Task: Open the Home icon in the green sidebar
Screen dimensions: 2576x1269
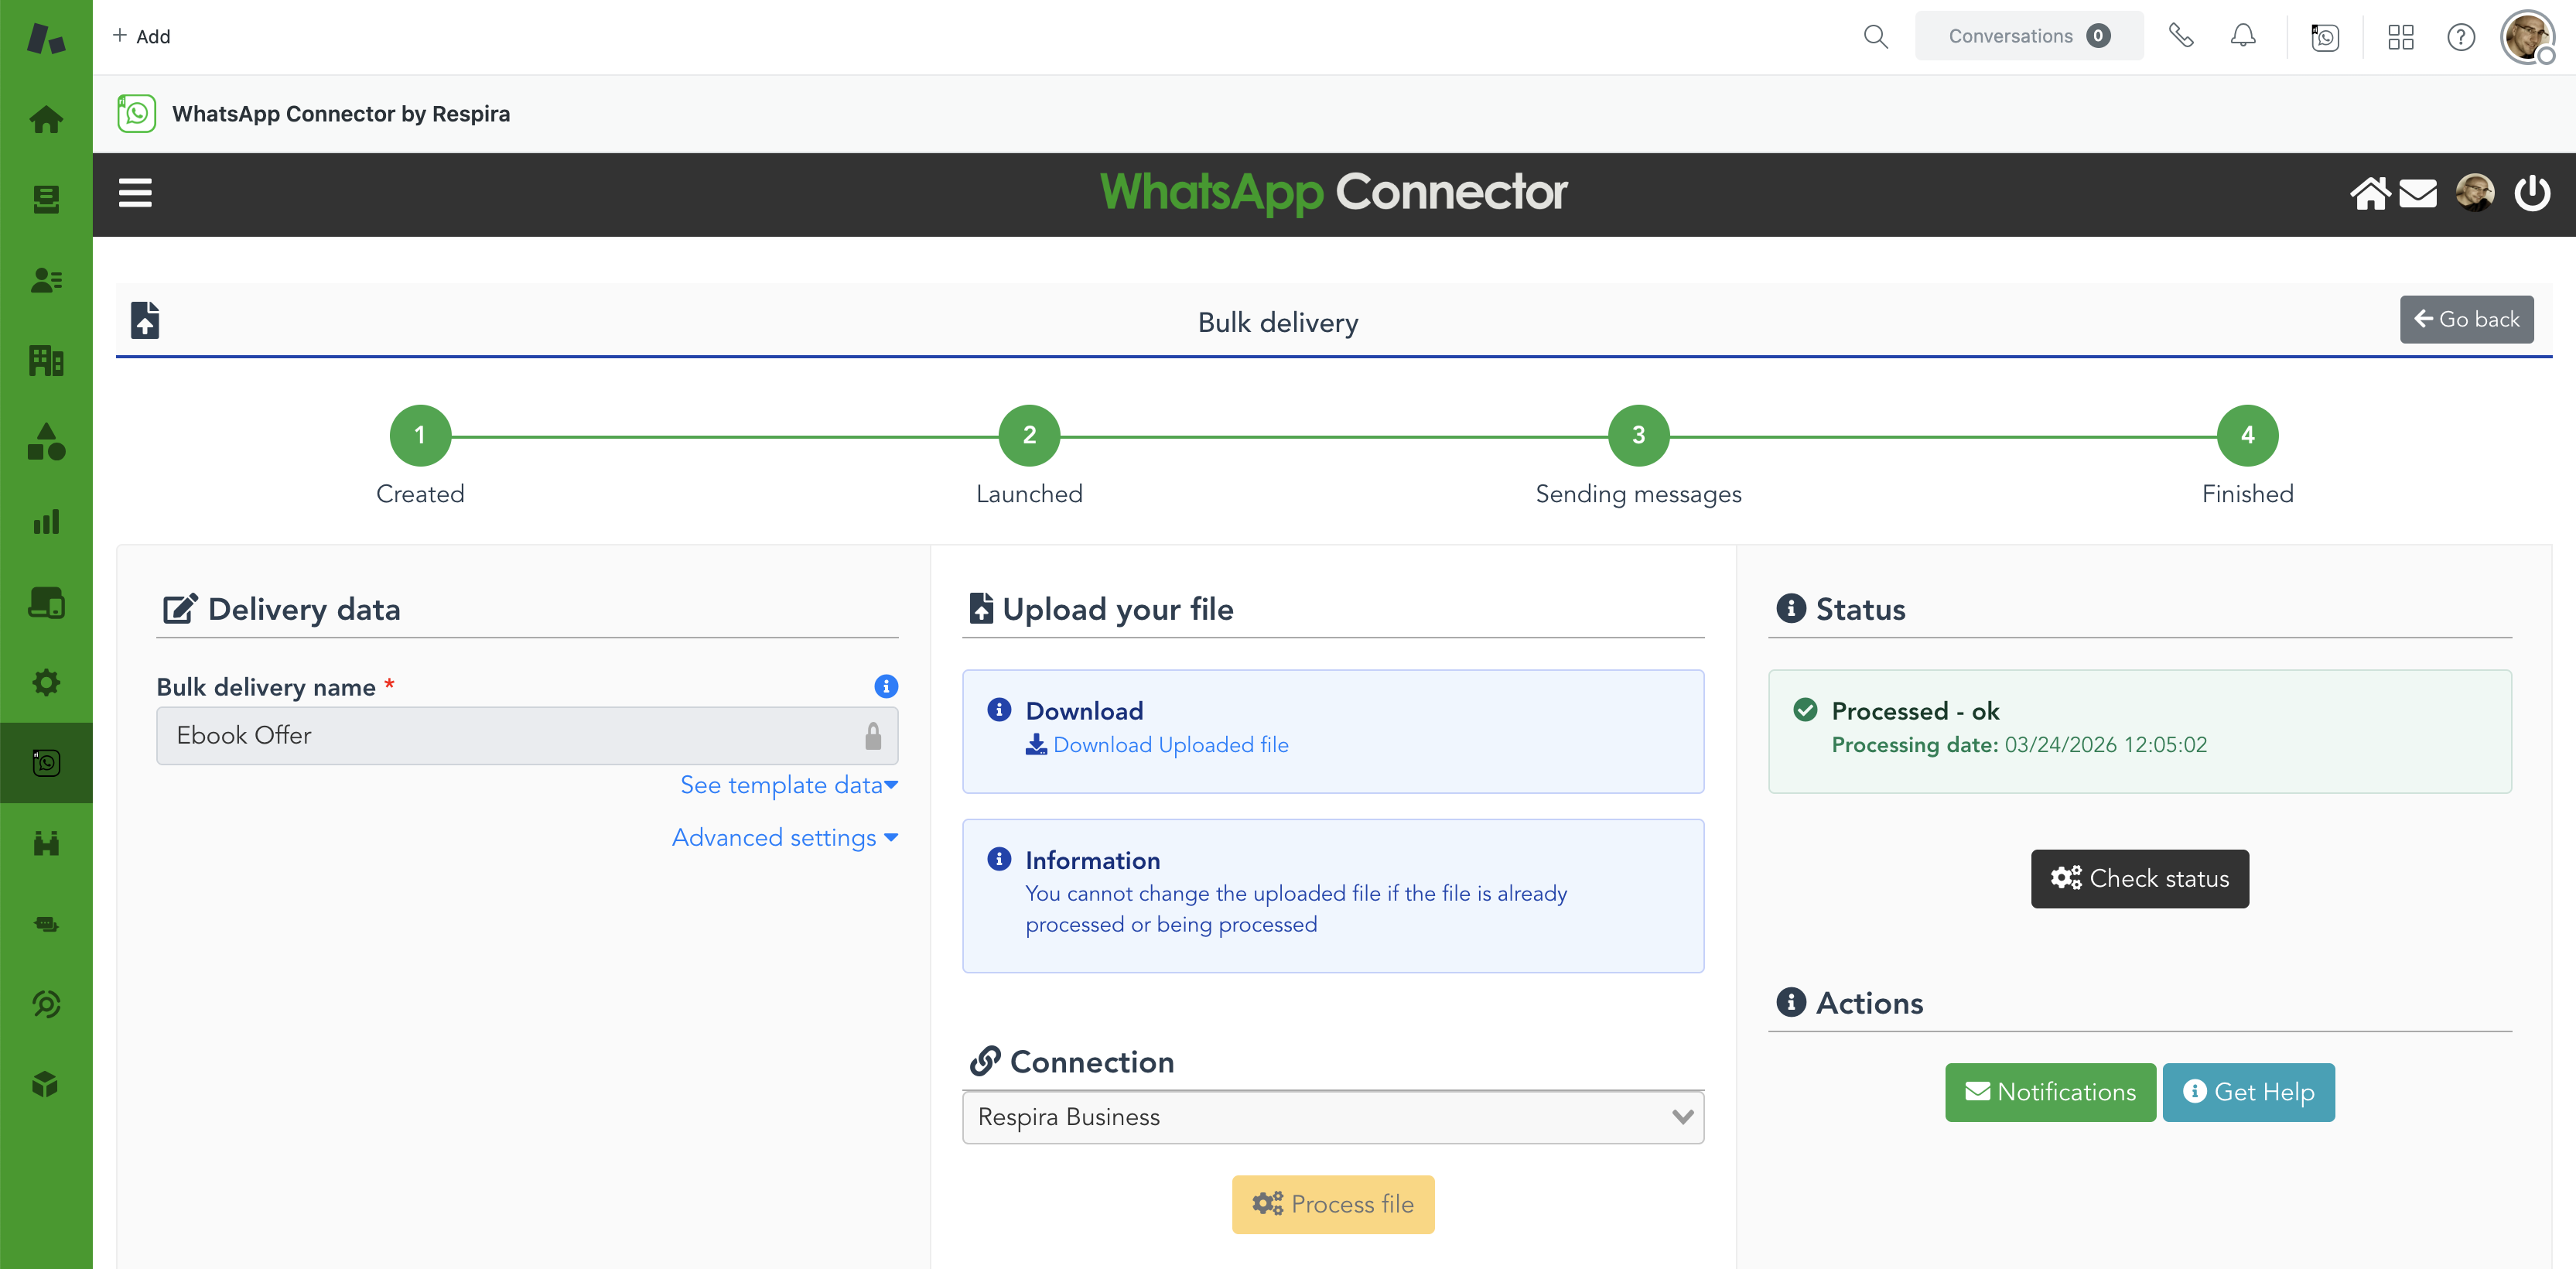Action: pos(46,119)
